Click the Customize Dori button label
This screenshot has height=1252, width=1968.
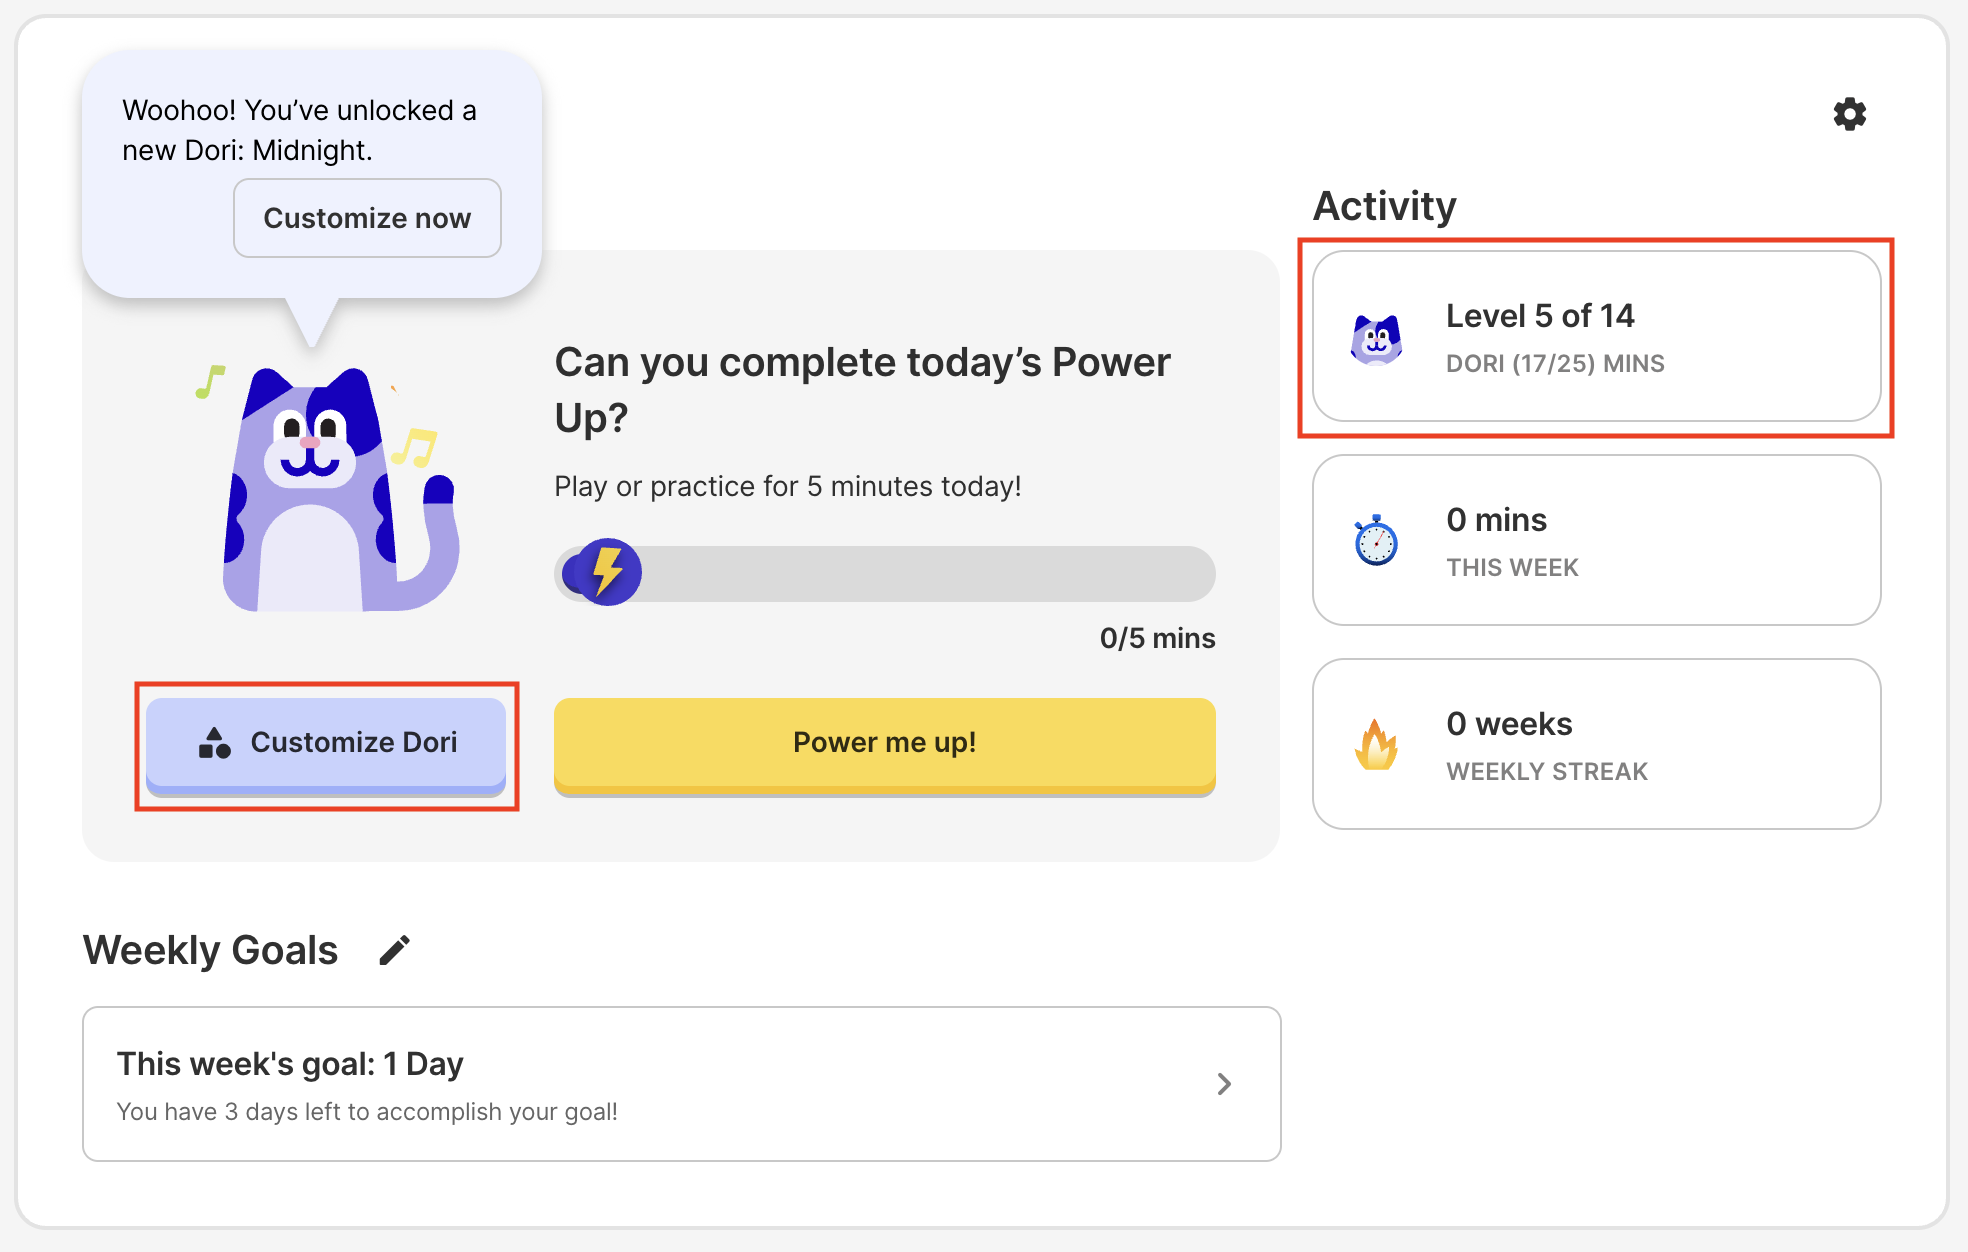353,743
